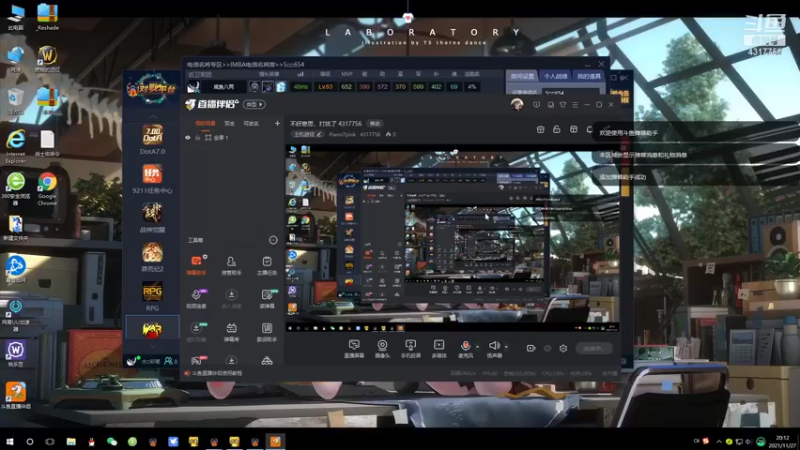Screen dimensions: 800x450
Task: Edit the 主机游戏 category tag
Action: tap(308, 135)
